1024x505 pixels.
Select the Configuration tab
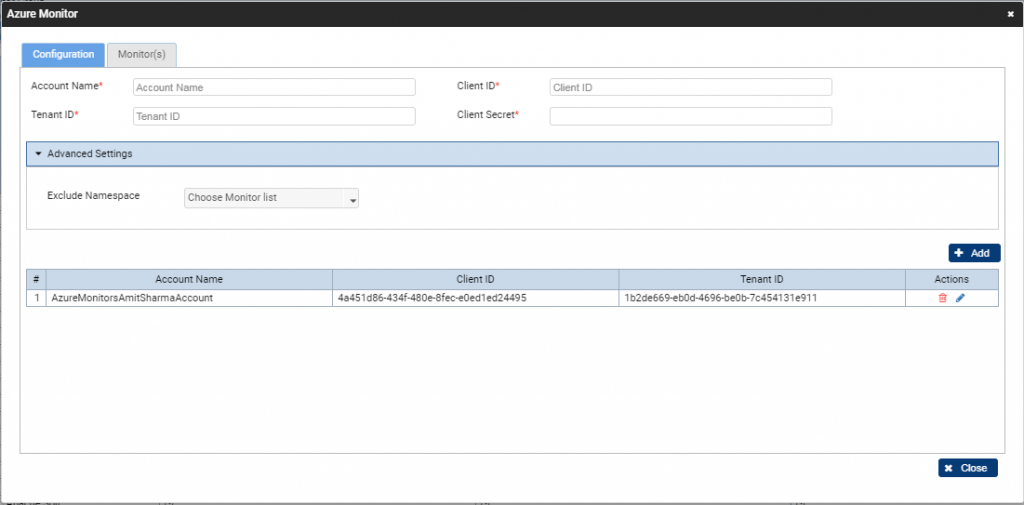63,55
